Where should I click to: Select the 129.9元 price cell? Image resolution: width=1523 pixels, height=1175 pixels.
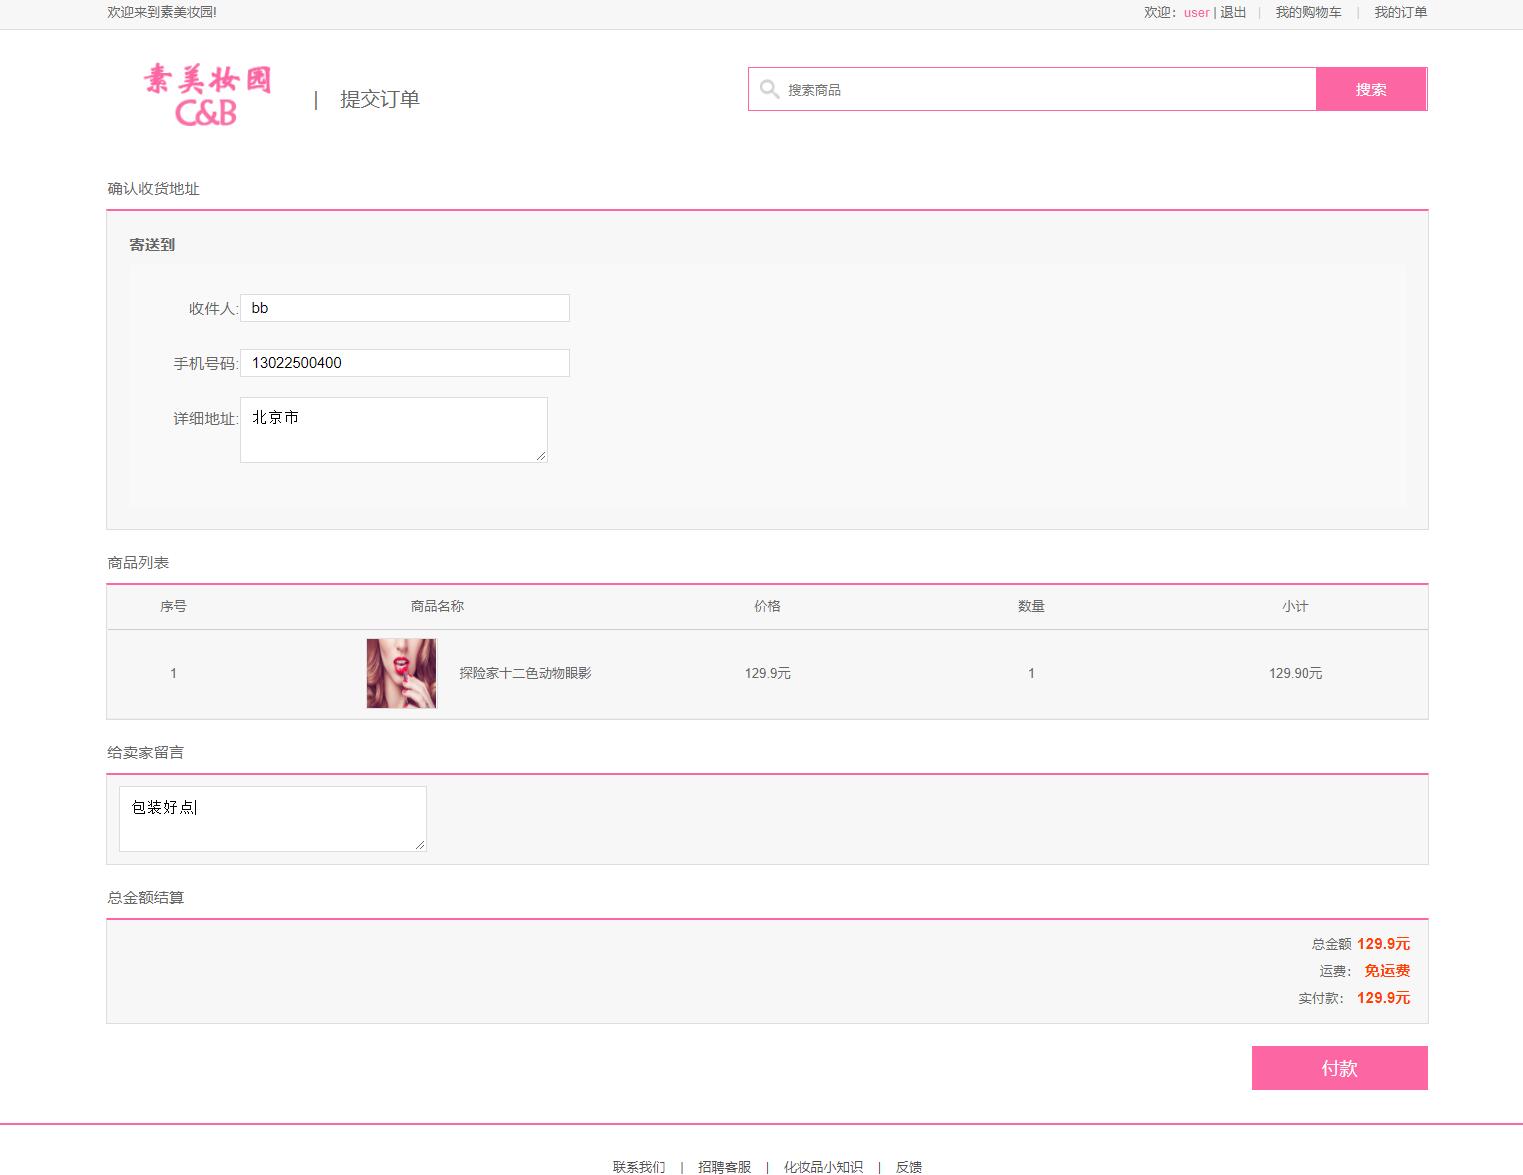pyautogui.click(x=767, y=674)
